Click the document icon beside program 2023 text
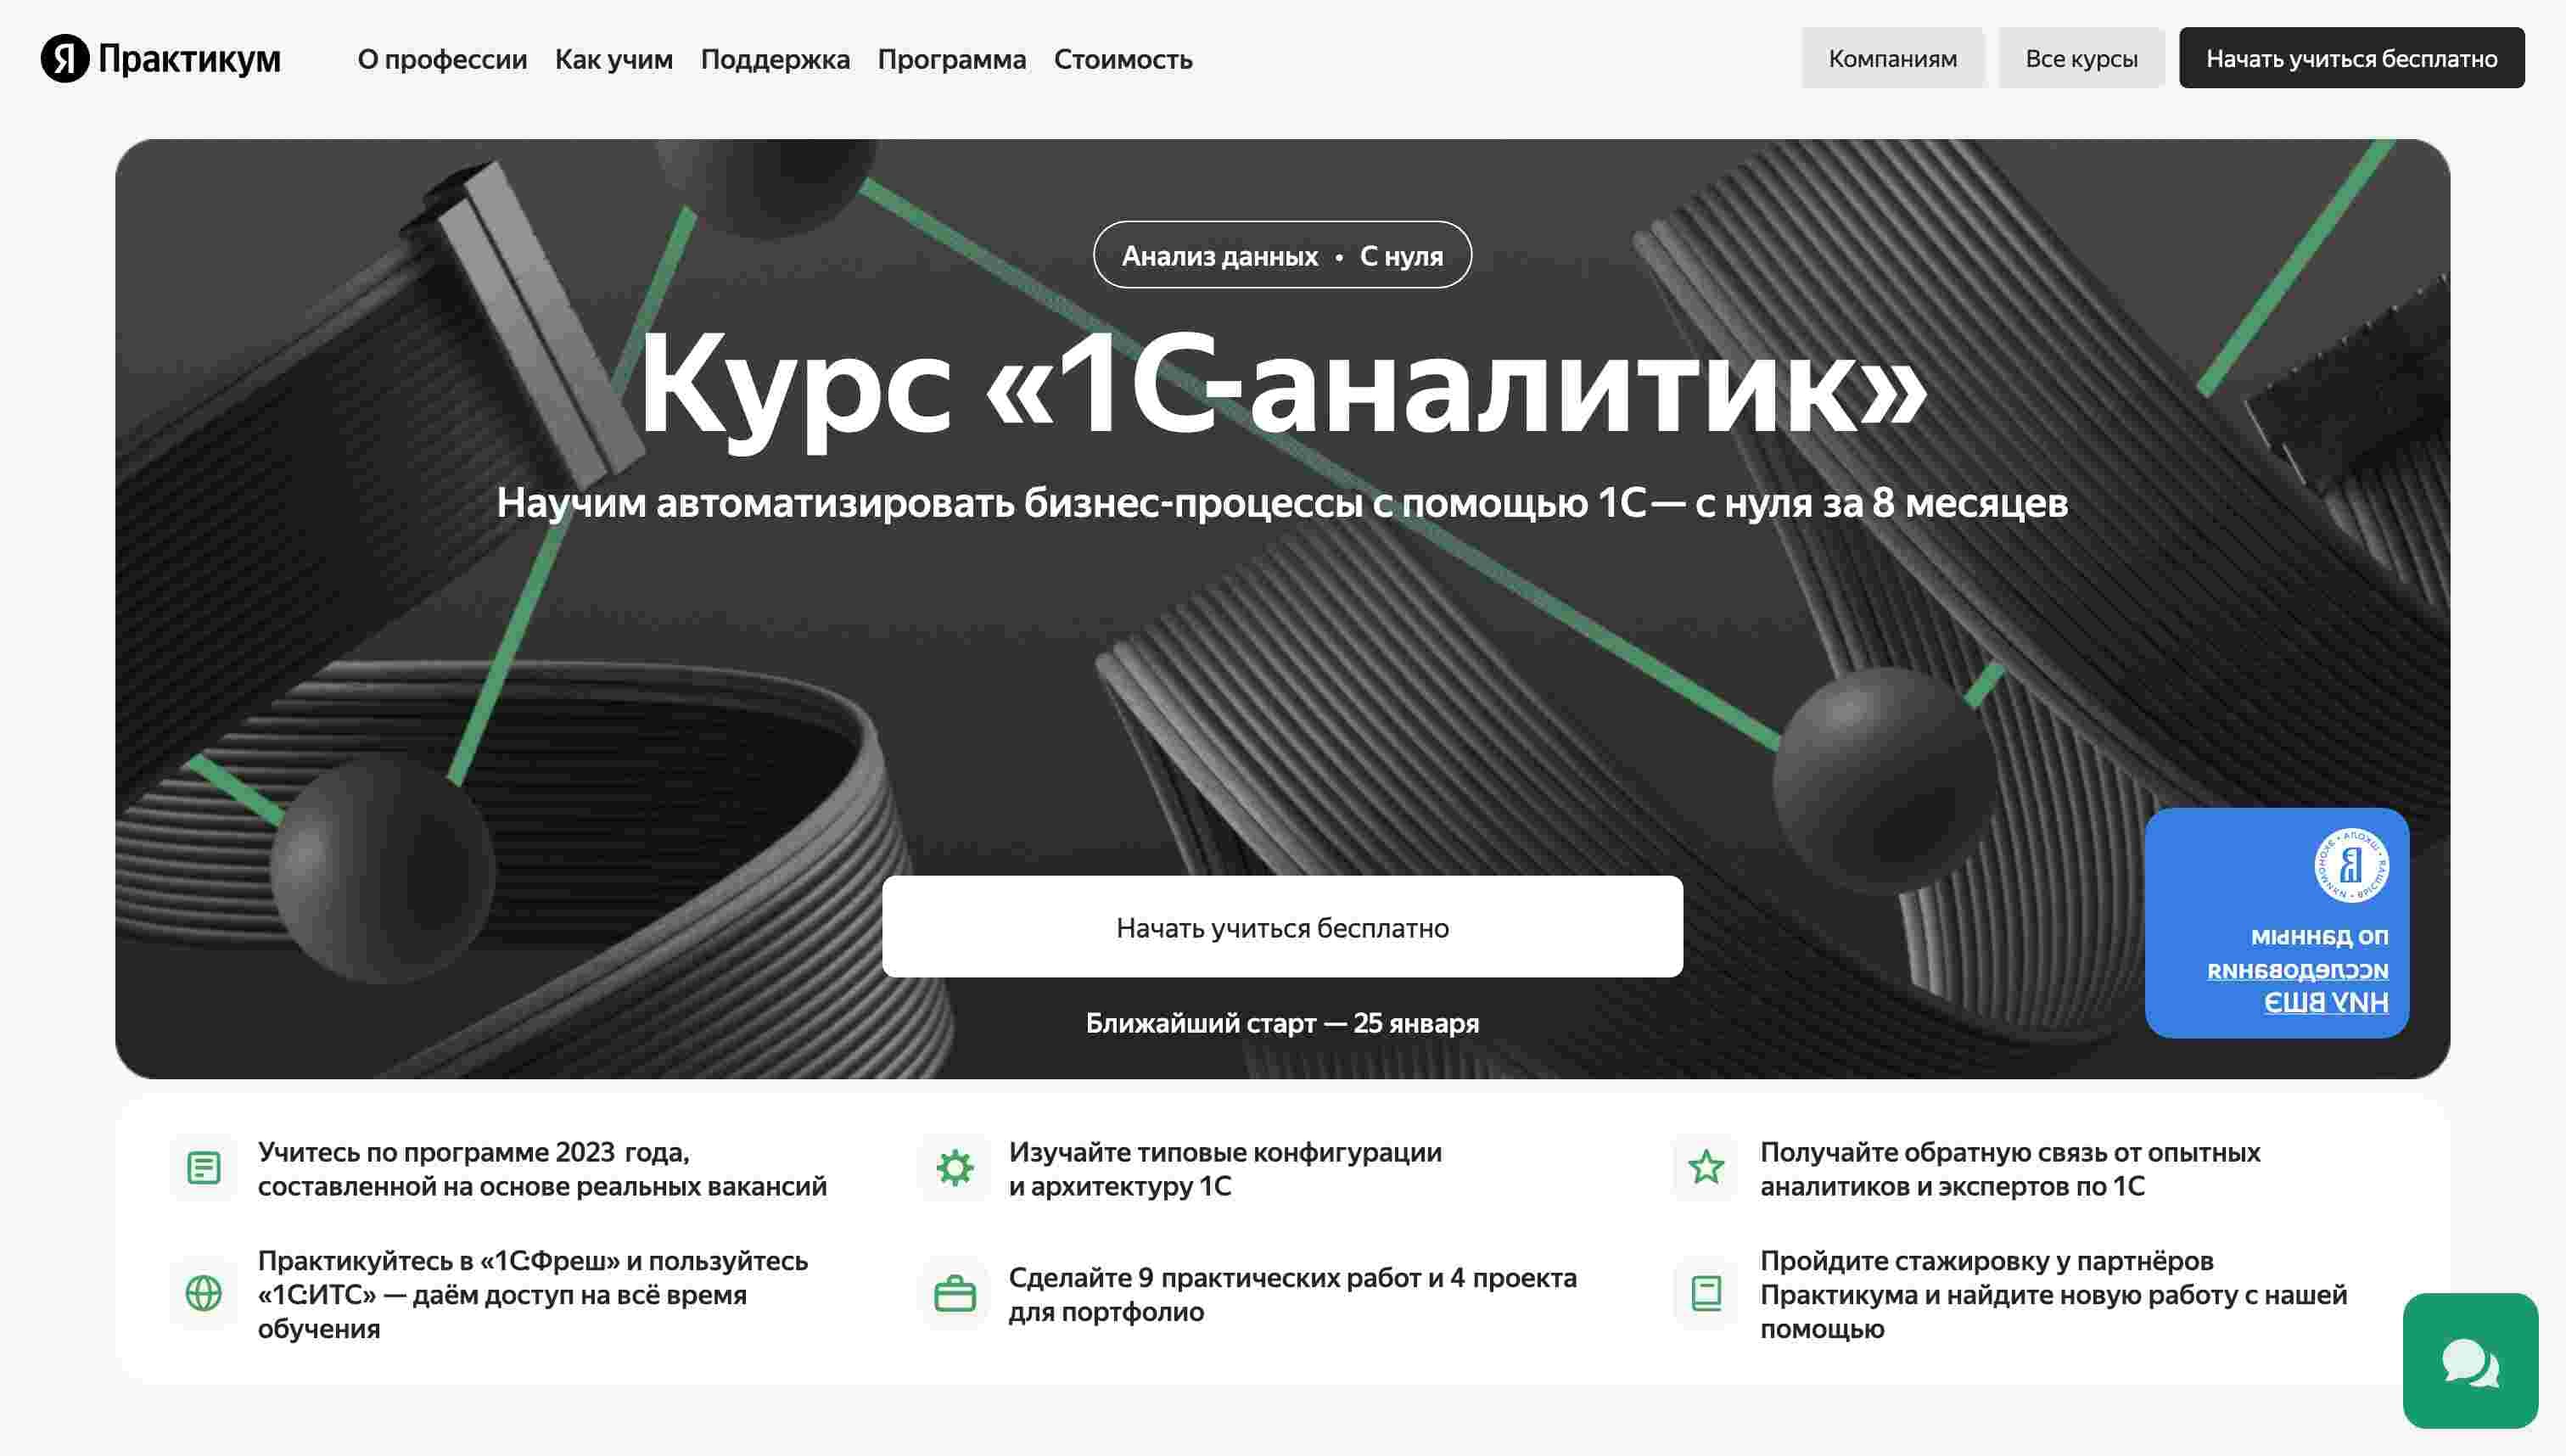The image size is (2566, 1456). [x=204, y=1167]
